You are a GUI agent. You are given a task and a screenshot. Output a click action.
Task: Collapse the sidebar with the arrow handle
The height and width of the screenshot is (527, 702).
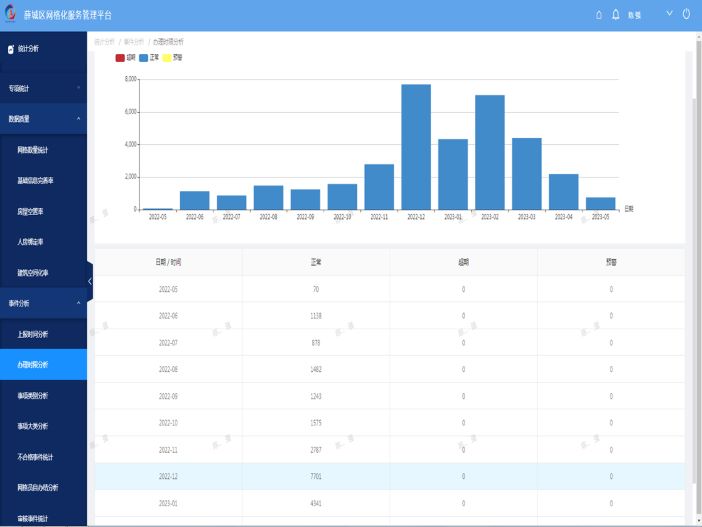coord(90,281)
